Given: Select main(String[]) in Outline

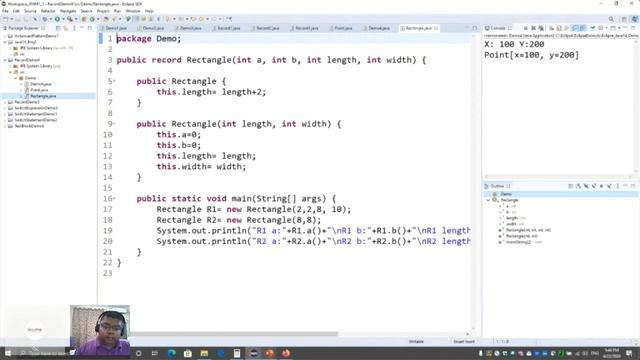Looking at the screenshot, I should click(x=520, y=242).
